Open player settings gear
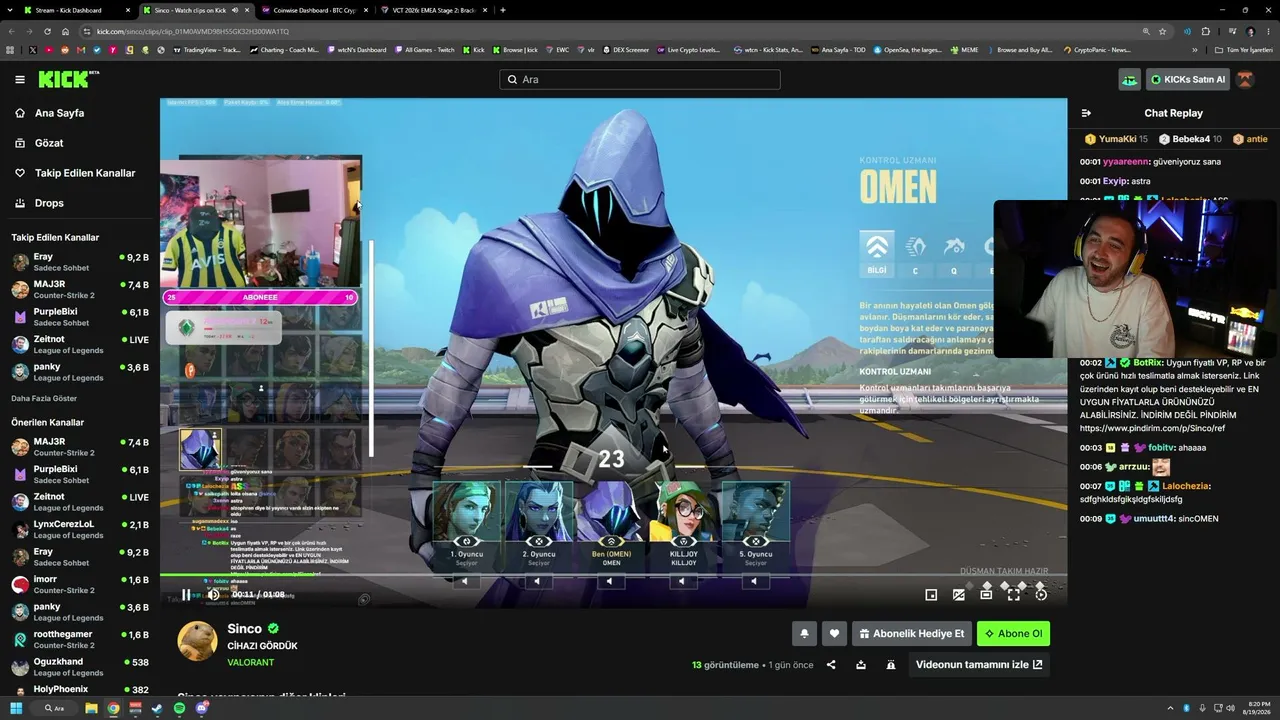Viewport: 1280px width, 720px height. pos(1041,595)
